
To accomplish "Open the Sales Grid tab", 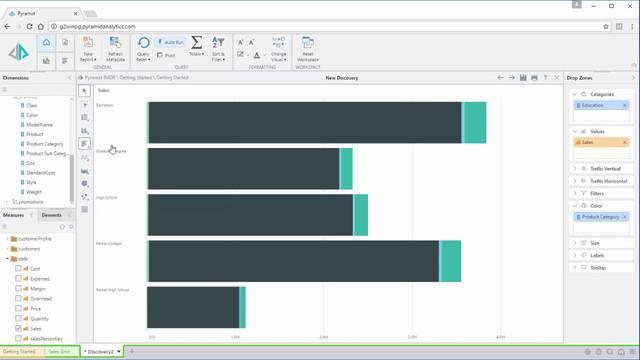I will pos(59,351).
